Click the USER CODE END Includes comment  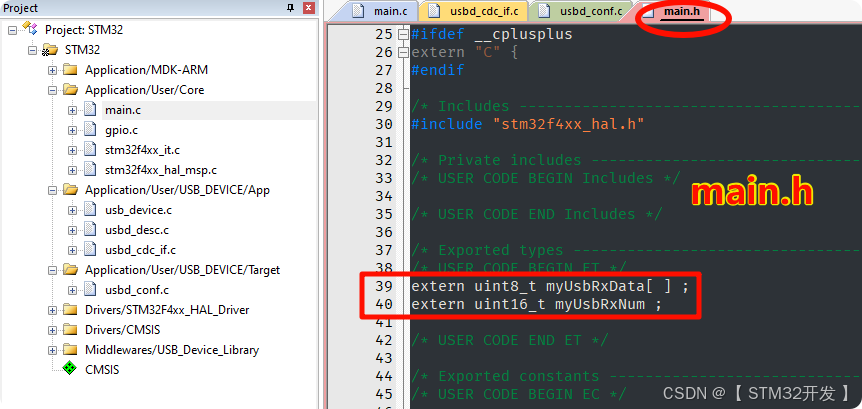pos(537,214)
